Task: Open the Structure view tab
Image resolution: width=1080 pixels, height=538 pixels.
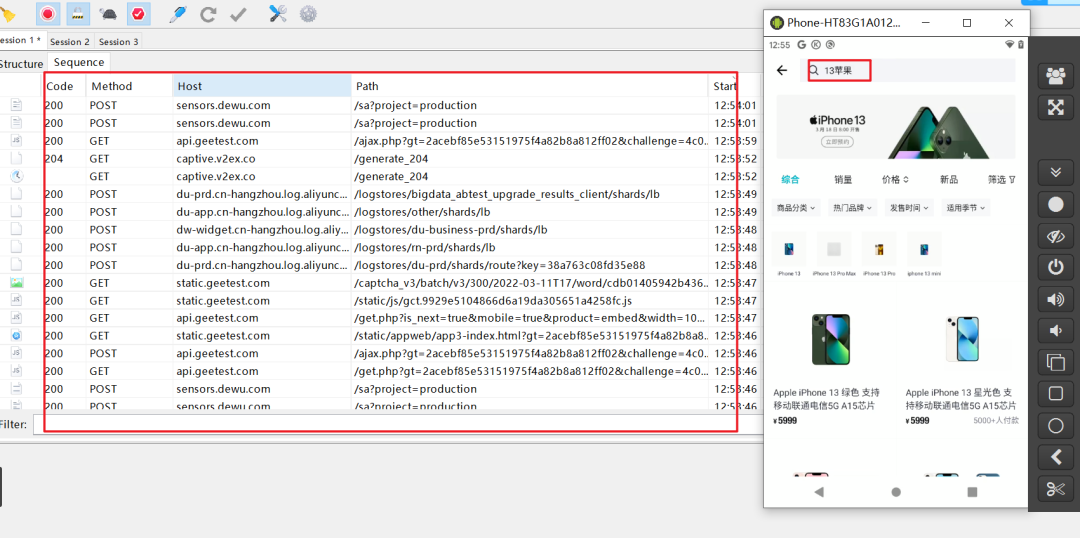Action: tap(21, 63)
